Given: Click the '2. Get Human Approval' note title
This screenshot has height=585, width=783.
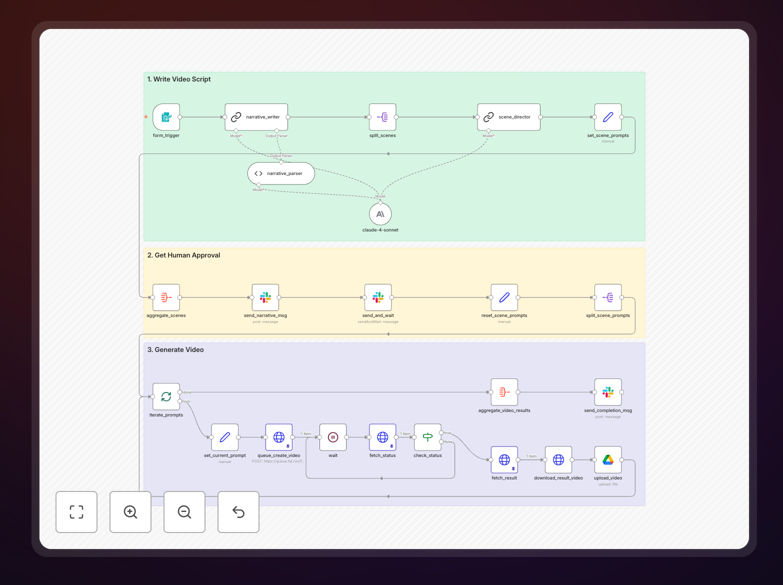Looking at the screenshot, I should 183,255.
